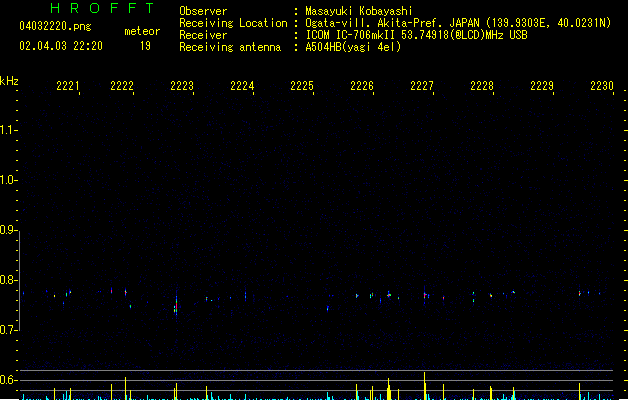629x400 pixels.
Task: Click the date stamp 02.04.03 22:20
Action: pos(61,46)
